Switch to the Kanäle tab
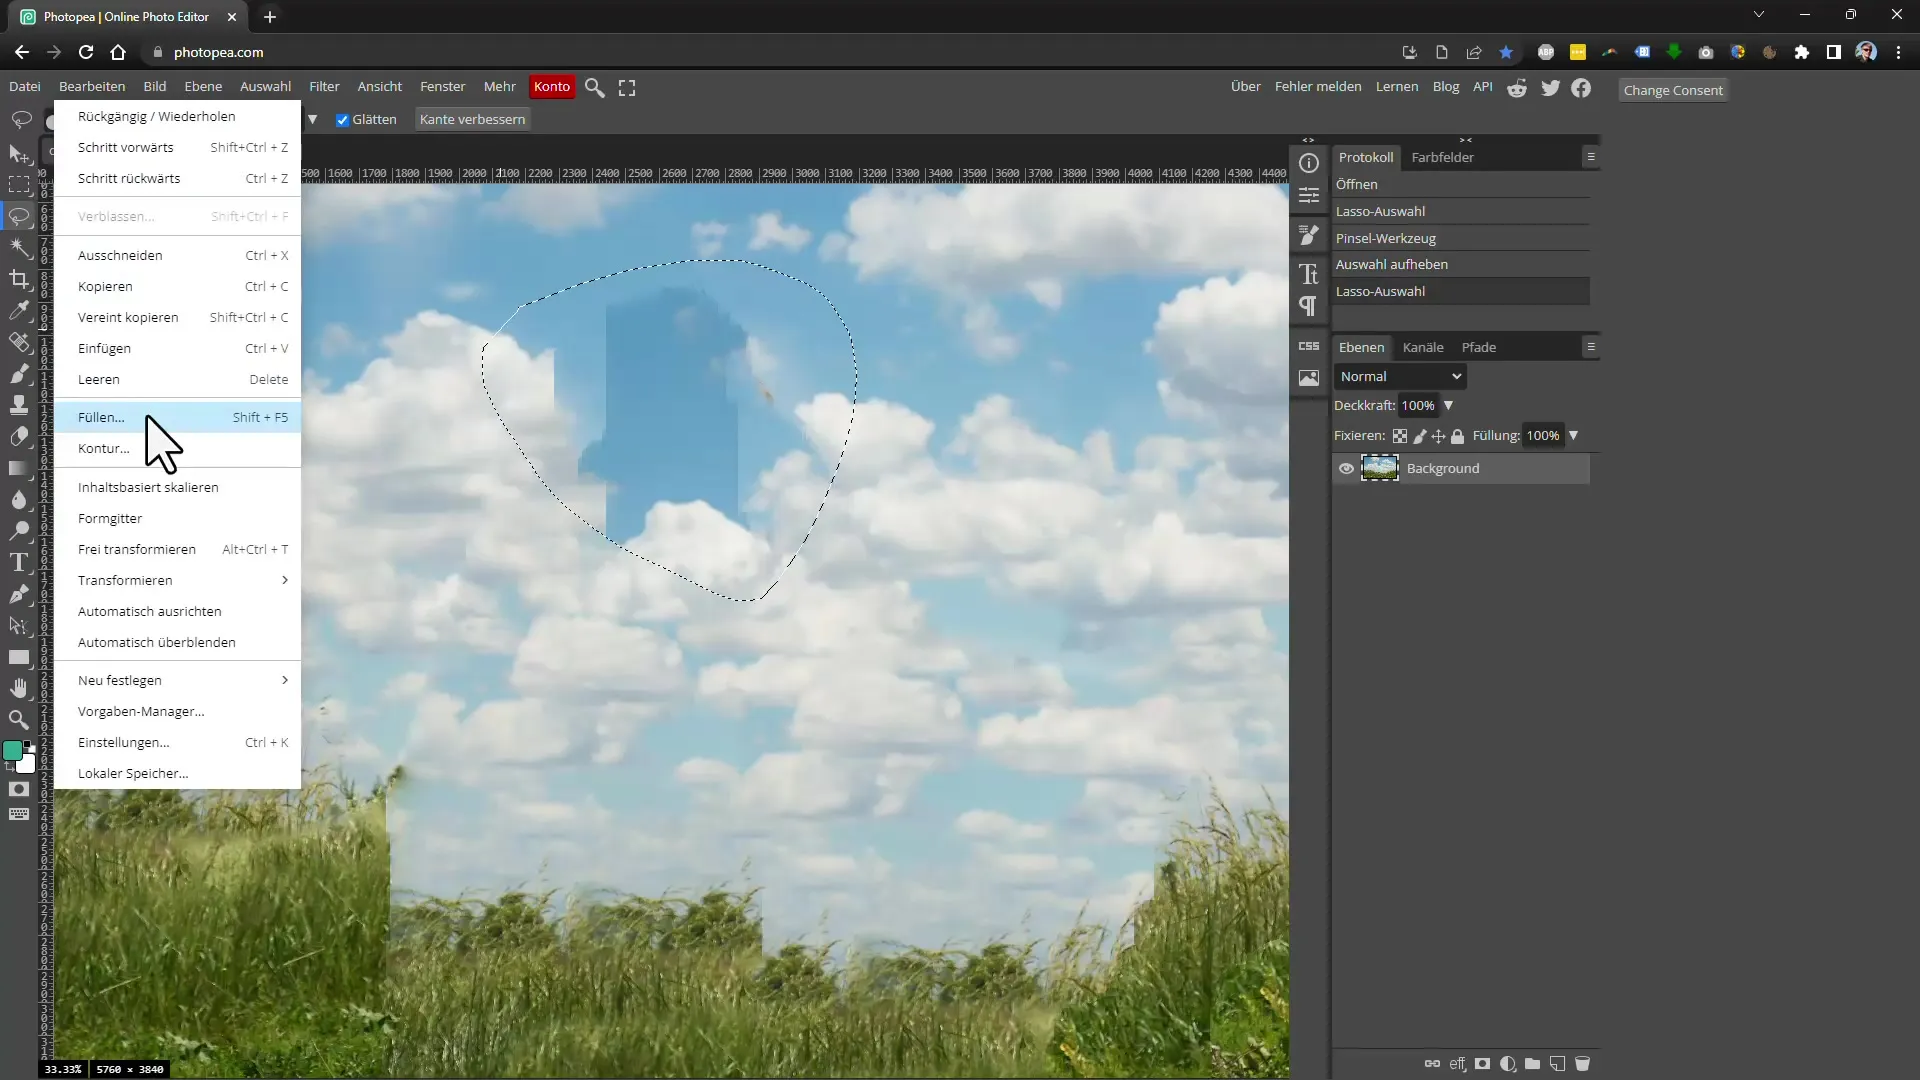Viewport: 1920px width, 1080px height. pyautogui.click(x=1423, y=347)
